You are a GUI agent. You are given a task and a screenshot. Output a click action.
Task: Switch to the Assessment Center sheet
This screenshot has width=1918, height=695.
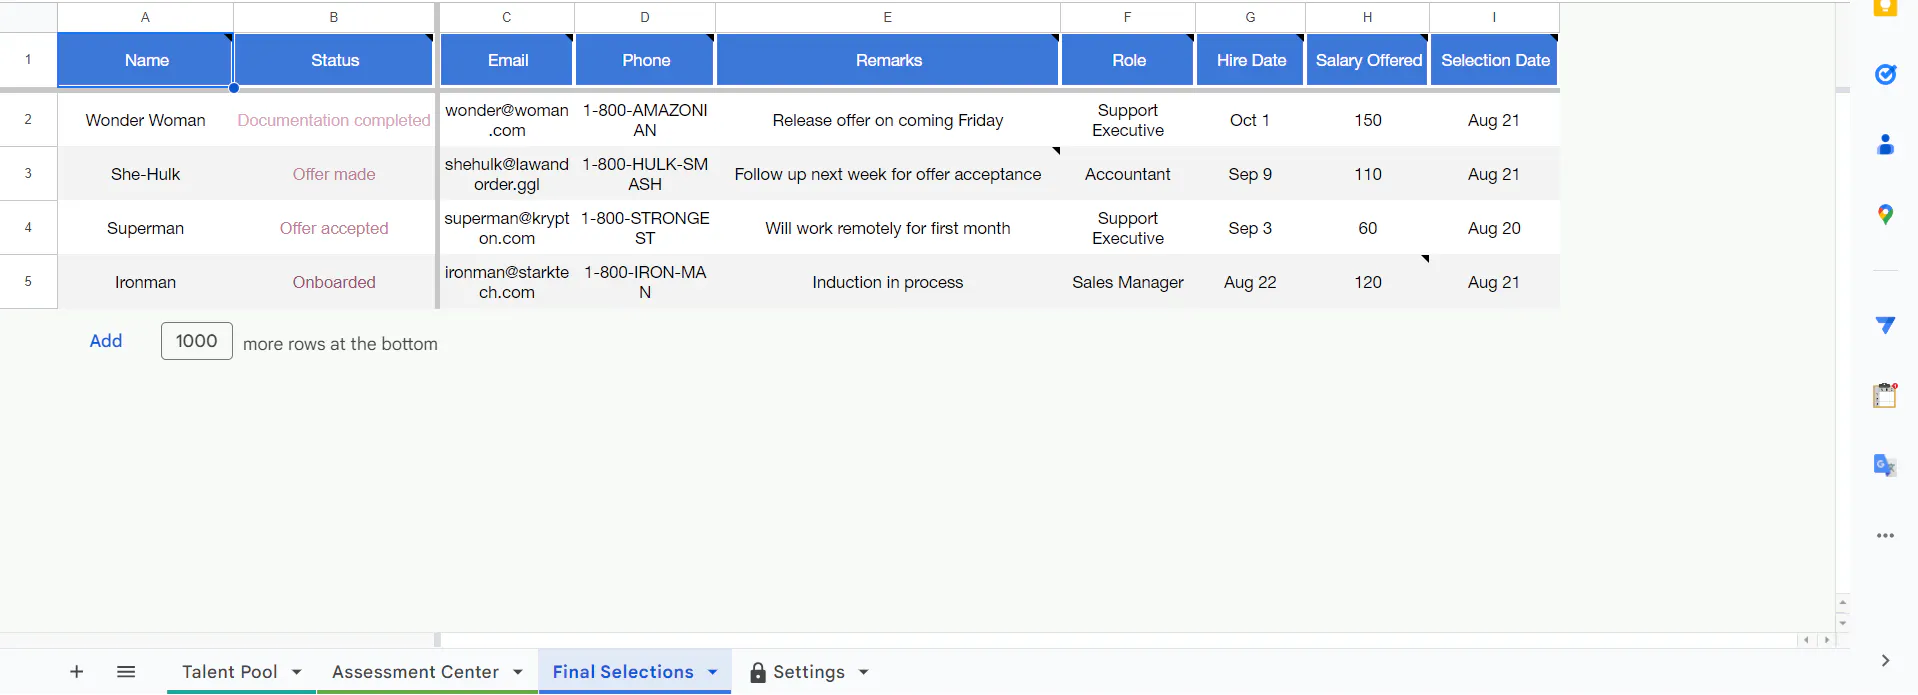[x=416, y=672]
